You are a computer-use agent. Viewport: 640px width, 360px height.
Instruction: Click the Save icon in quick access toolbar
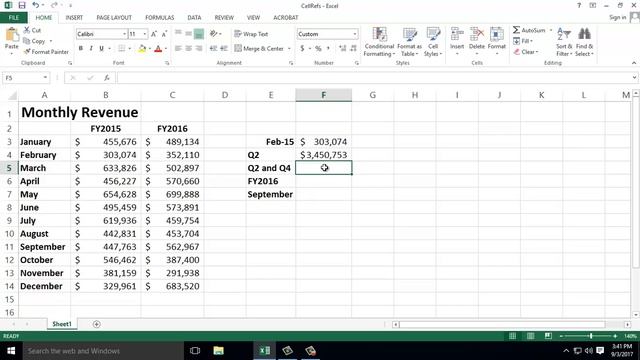point(22,5)
